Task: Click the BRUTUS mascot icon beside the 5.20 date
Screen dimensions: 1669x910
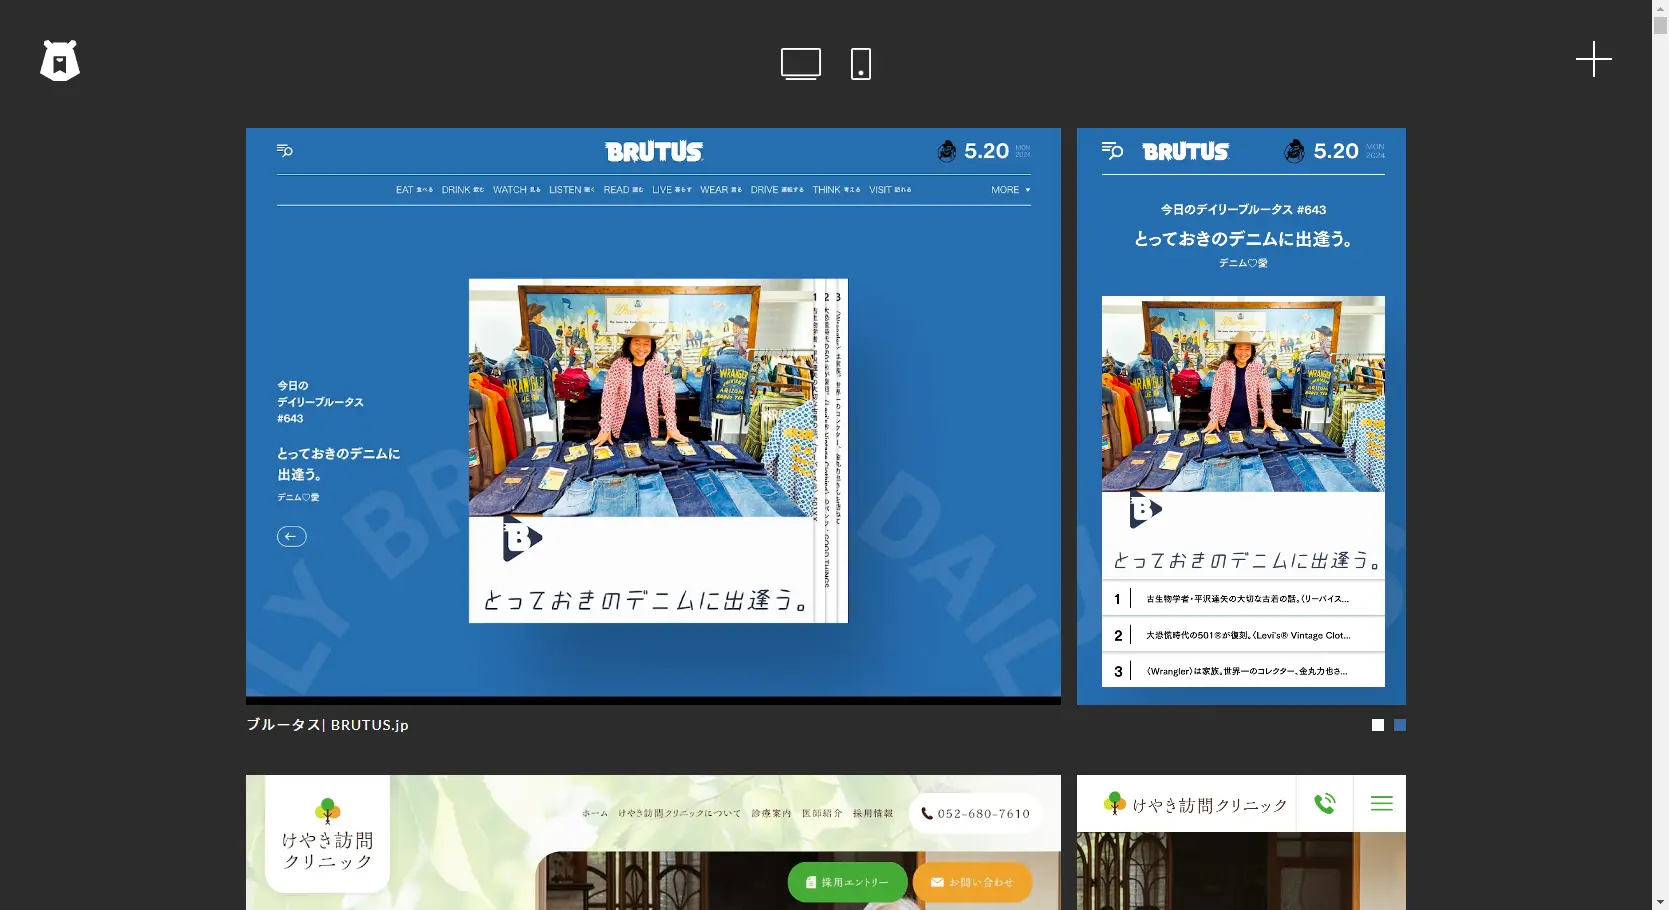Action: [x=946, y=151]
